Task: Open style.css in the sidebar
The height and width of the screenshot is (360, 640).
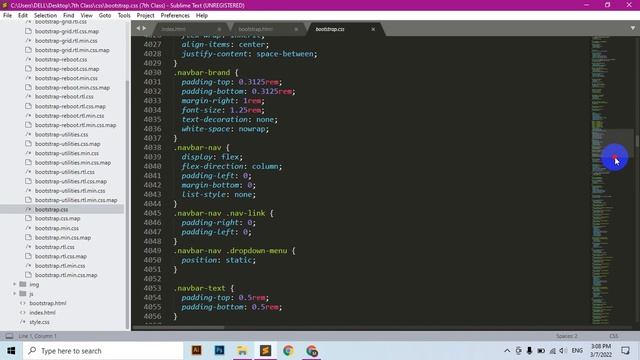Action: tap(40, 322)
